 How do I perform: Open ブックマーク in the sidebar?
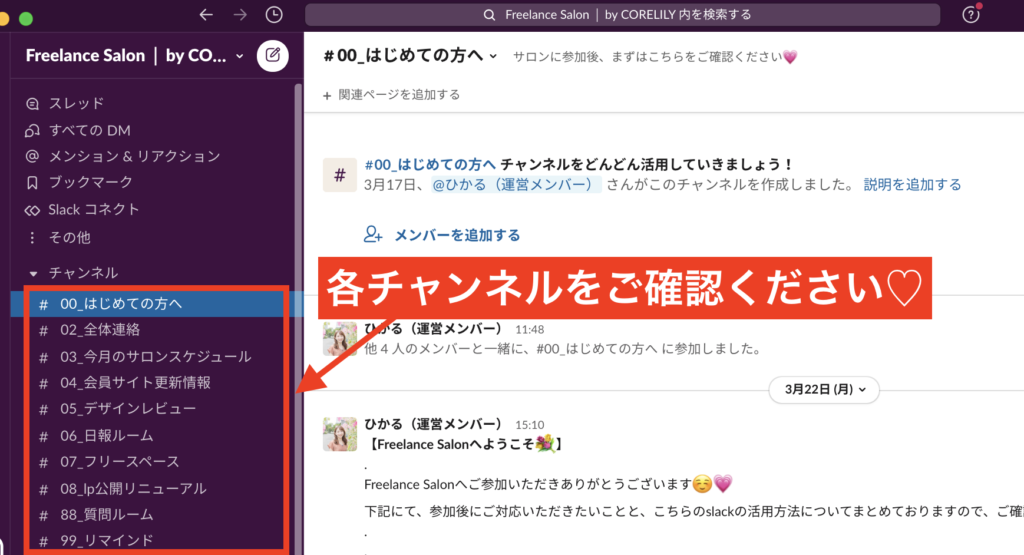[90, 182]
